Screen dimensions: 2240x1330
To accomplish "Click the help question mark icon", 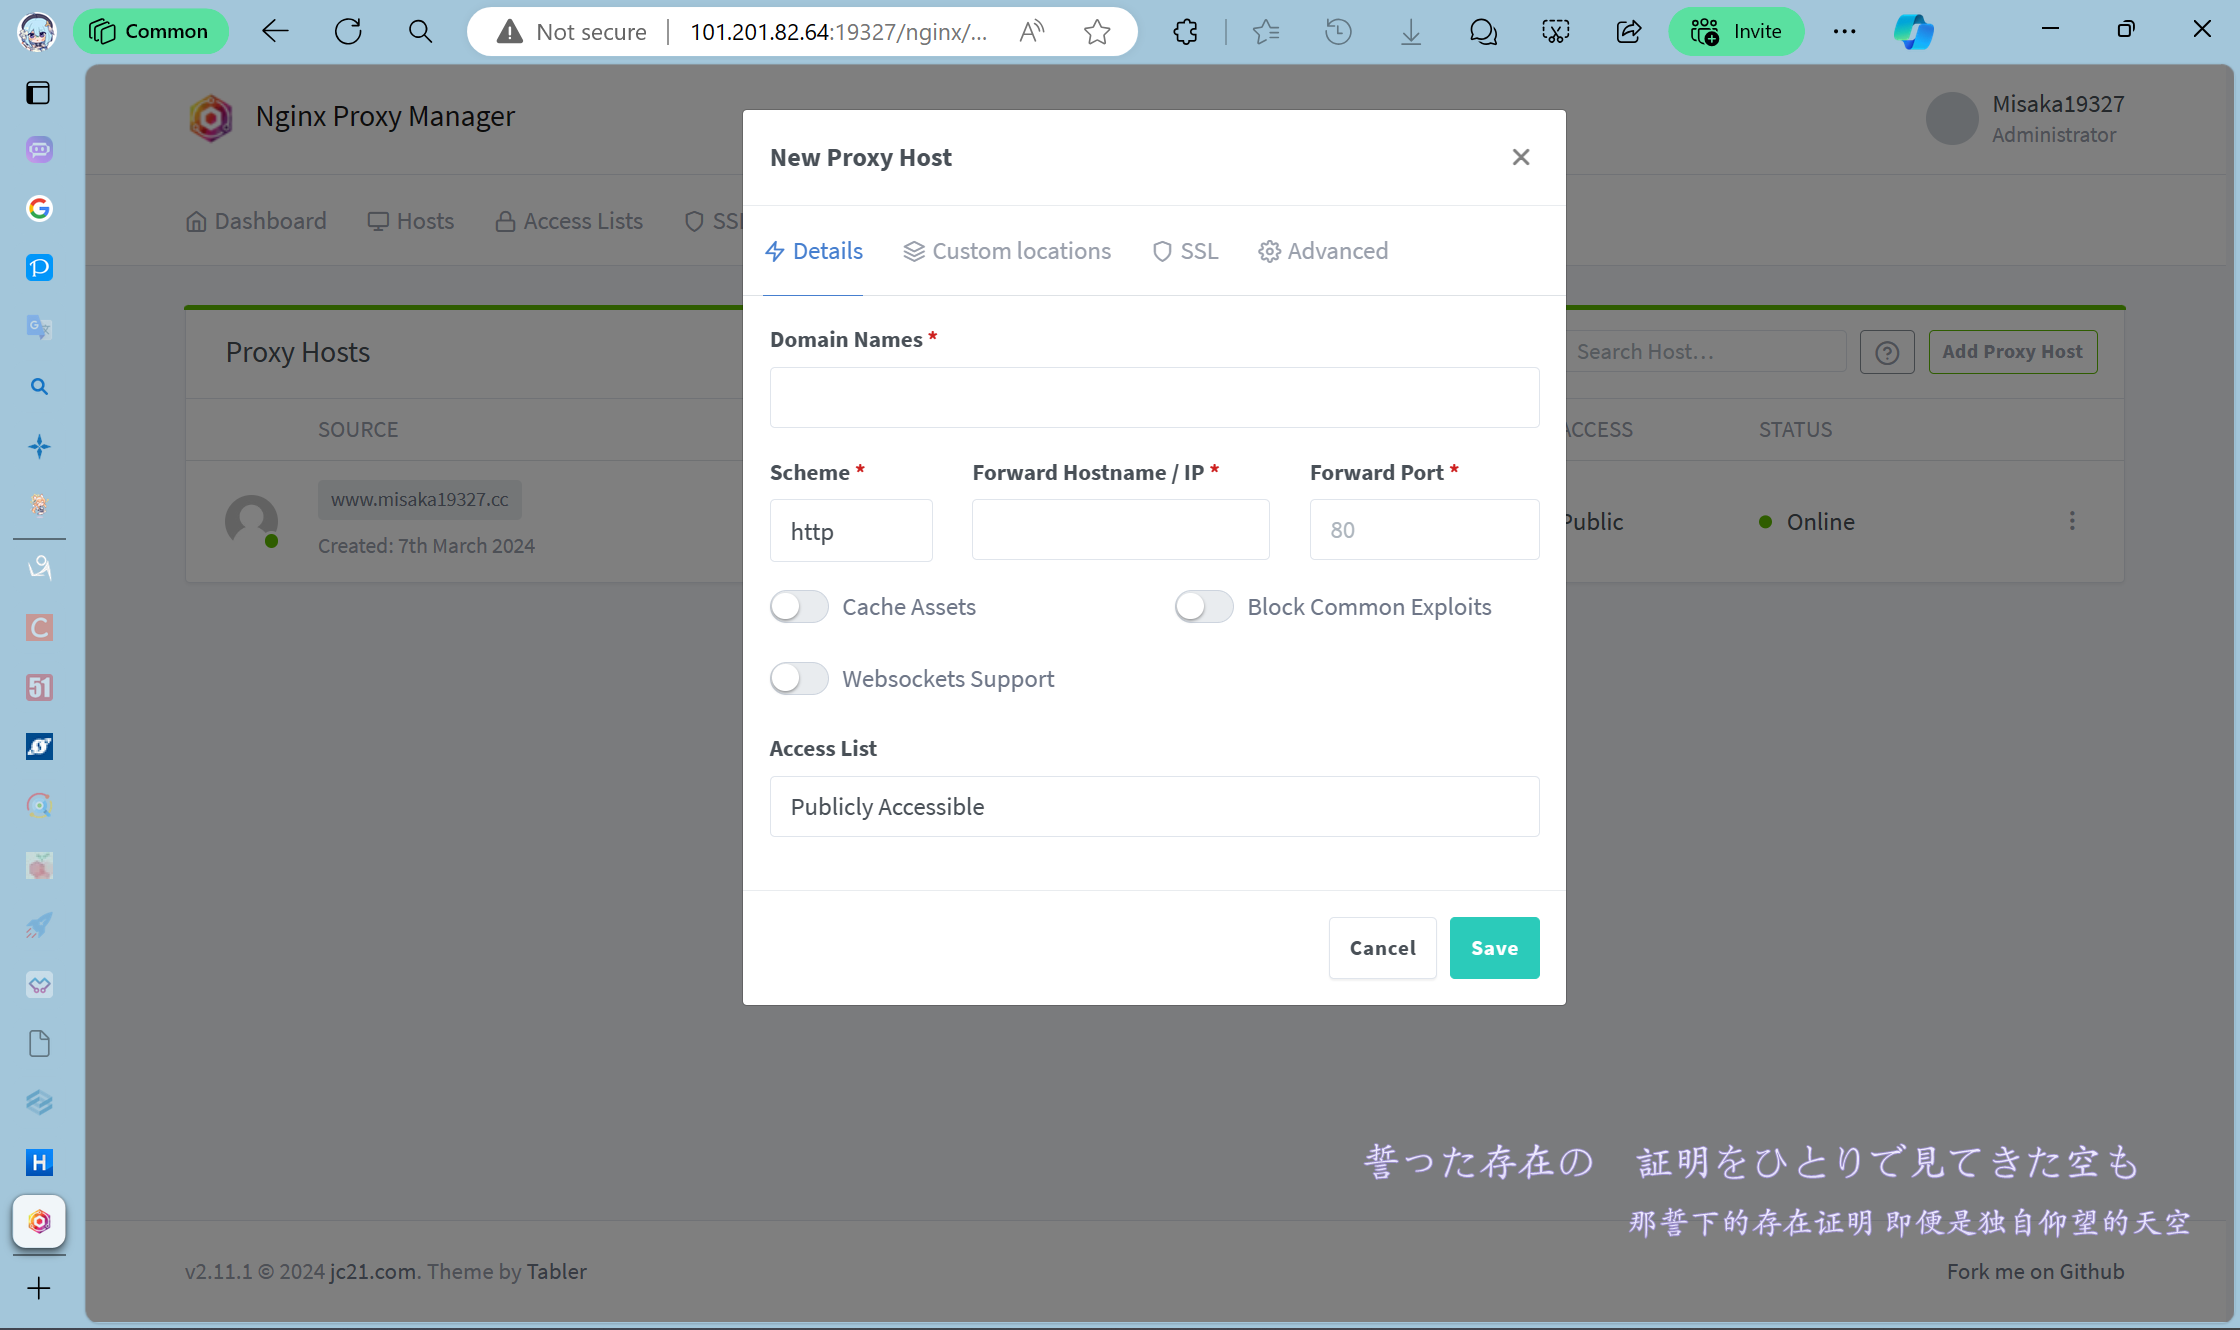I will tap(1887, 352).
